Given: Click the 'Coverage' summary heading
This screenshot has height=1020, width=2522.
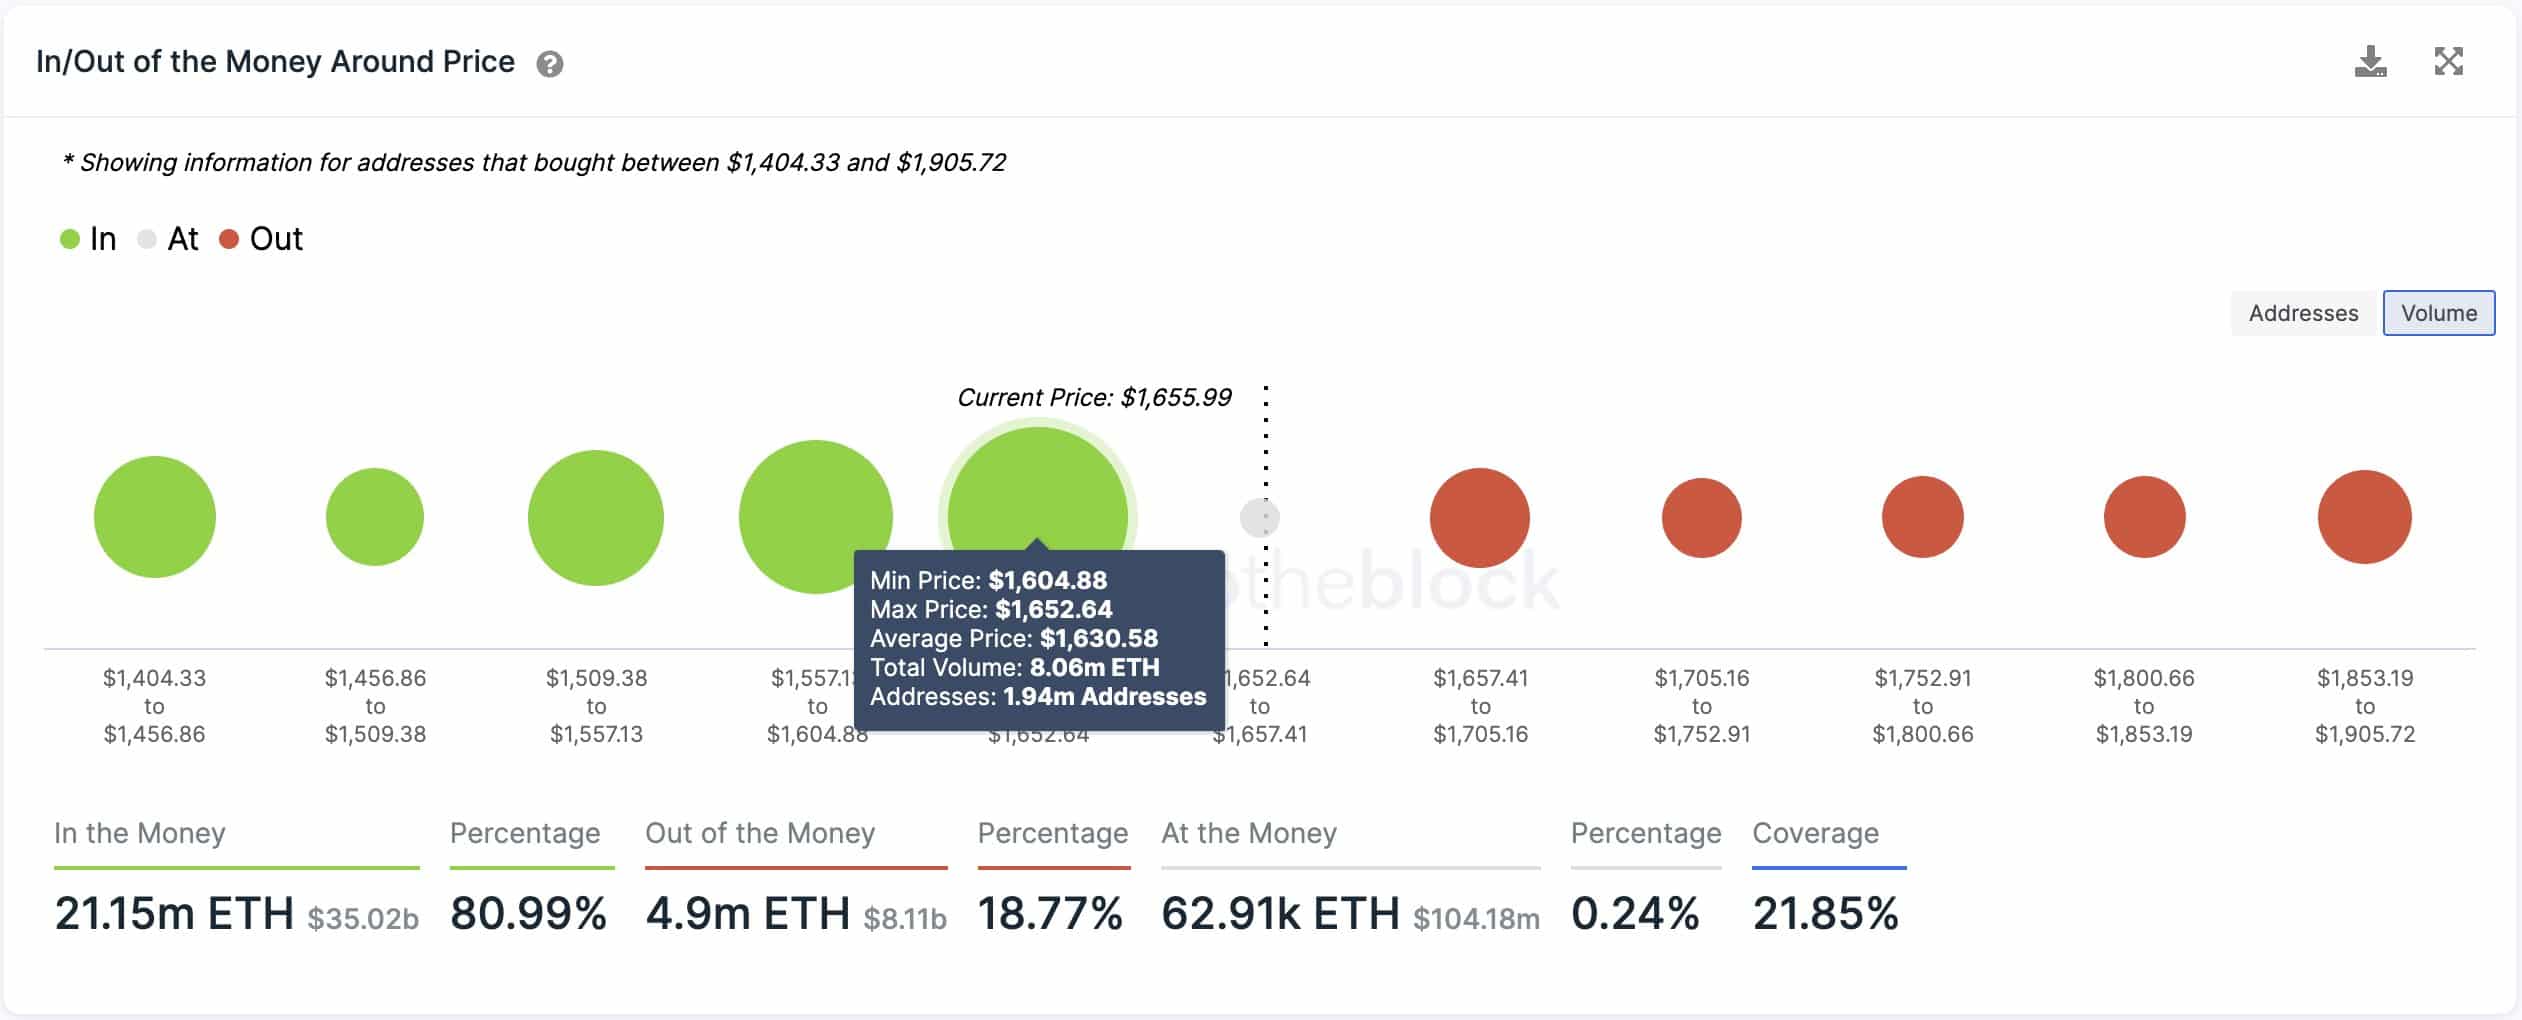Looking at the screenshot, I should click(x=1815, y=833).
